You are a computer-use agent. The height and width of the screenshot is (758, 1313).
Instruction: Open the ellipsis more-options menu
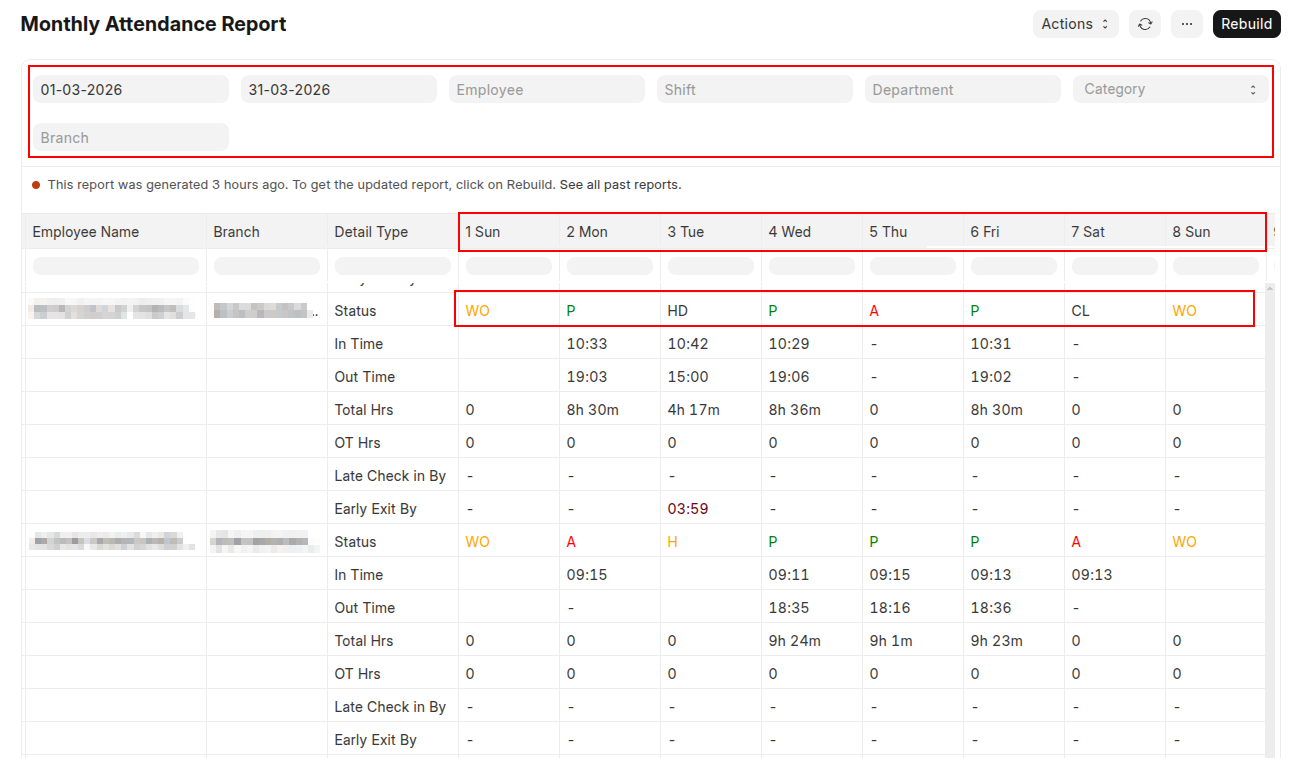[1187, 23]
